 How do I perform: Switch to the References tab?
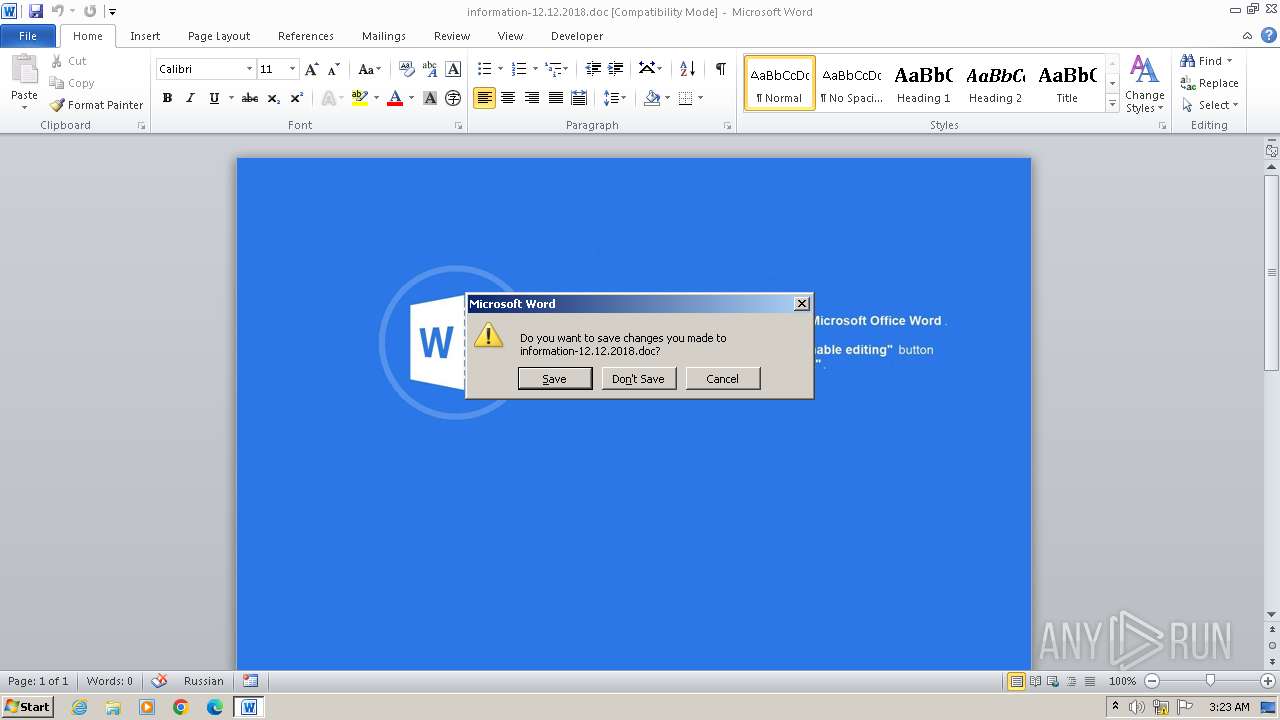306,36
